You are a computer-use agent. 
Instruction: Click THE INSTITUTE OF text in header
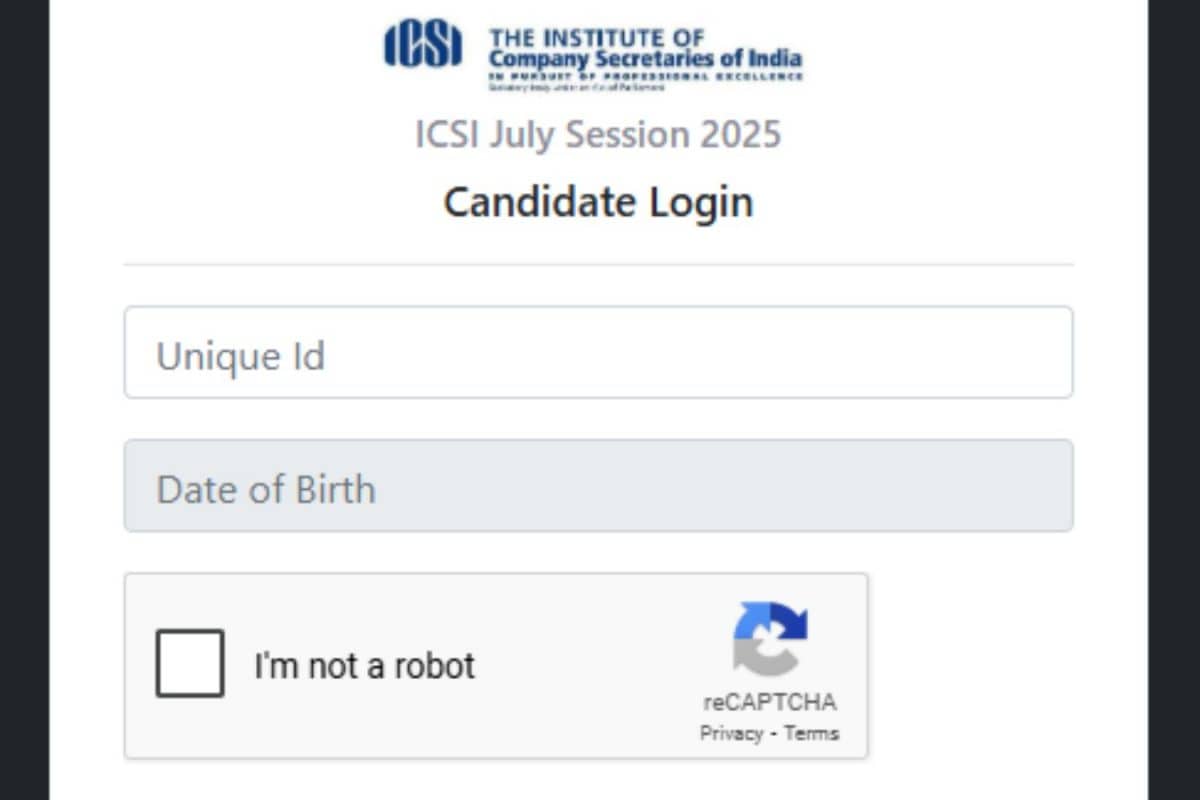596,38
